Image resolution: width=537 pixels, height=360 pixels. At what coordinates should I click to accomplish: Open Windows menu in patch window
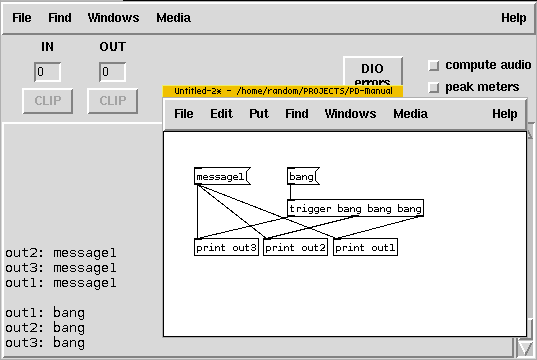click(350, 114)
